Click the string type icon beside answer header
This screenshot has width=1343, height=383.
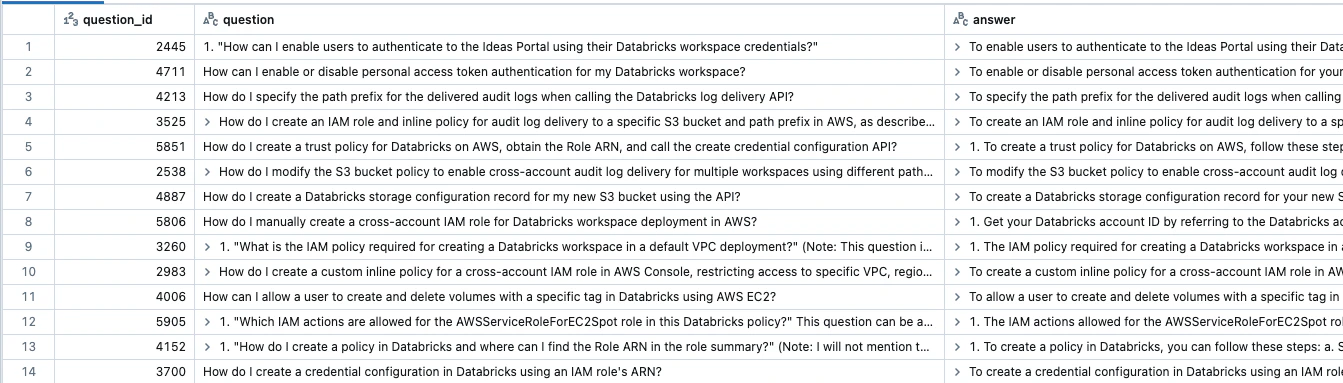click(x=961, y=20)
